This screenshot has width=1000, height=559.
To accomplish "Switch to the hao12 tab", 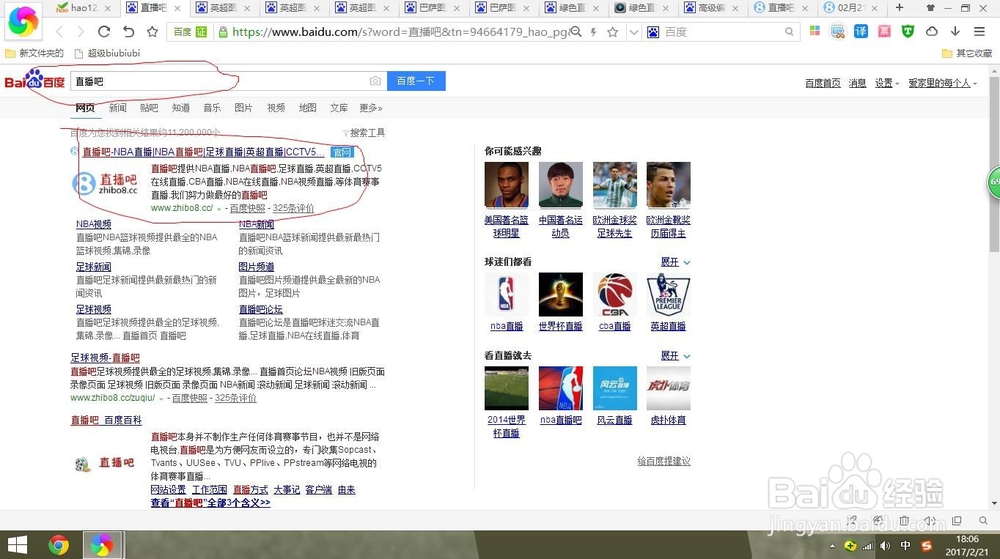I will [83, 8].
